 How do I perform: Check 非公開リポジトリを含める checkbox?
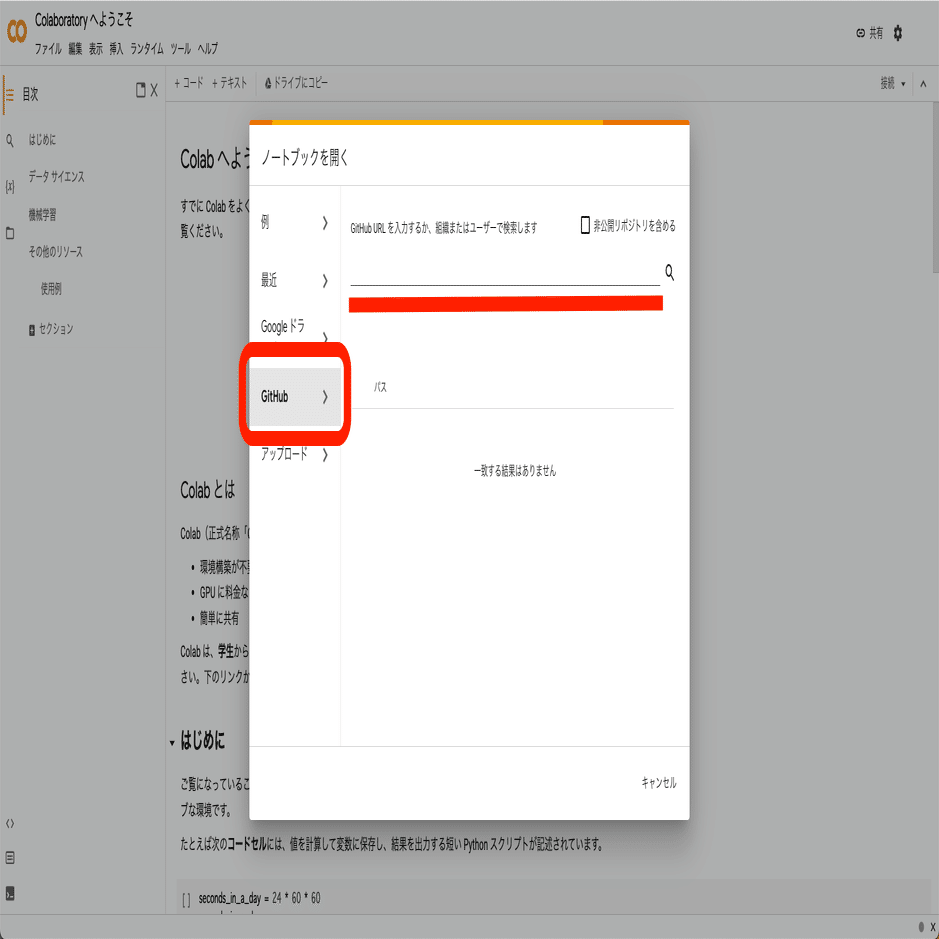pyautogui.click(x=585, y=225)
